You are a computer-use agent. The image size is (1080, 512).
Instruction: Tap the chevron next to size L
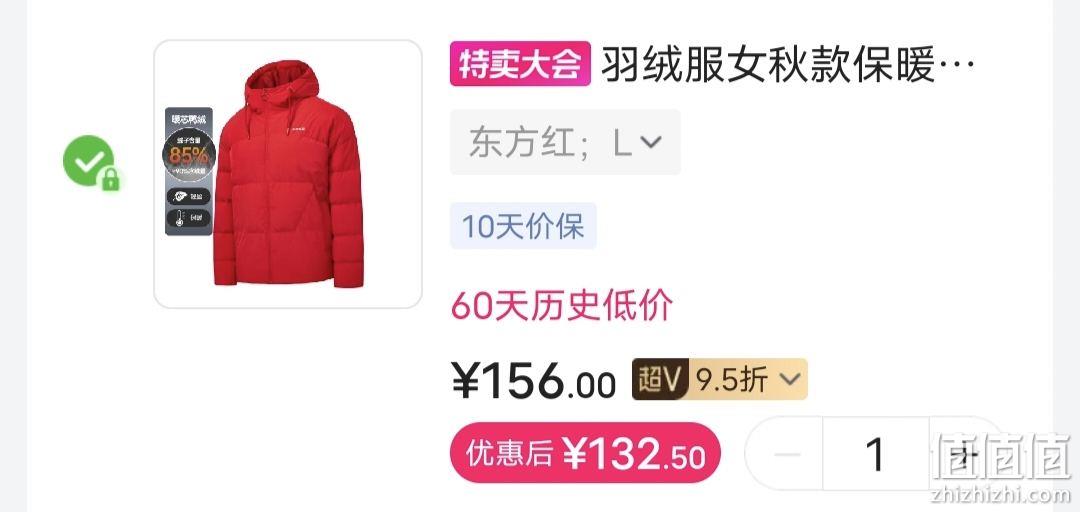tap(651, 143)
